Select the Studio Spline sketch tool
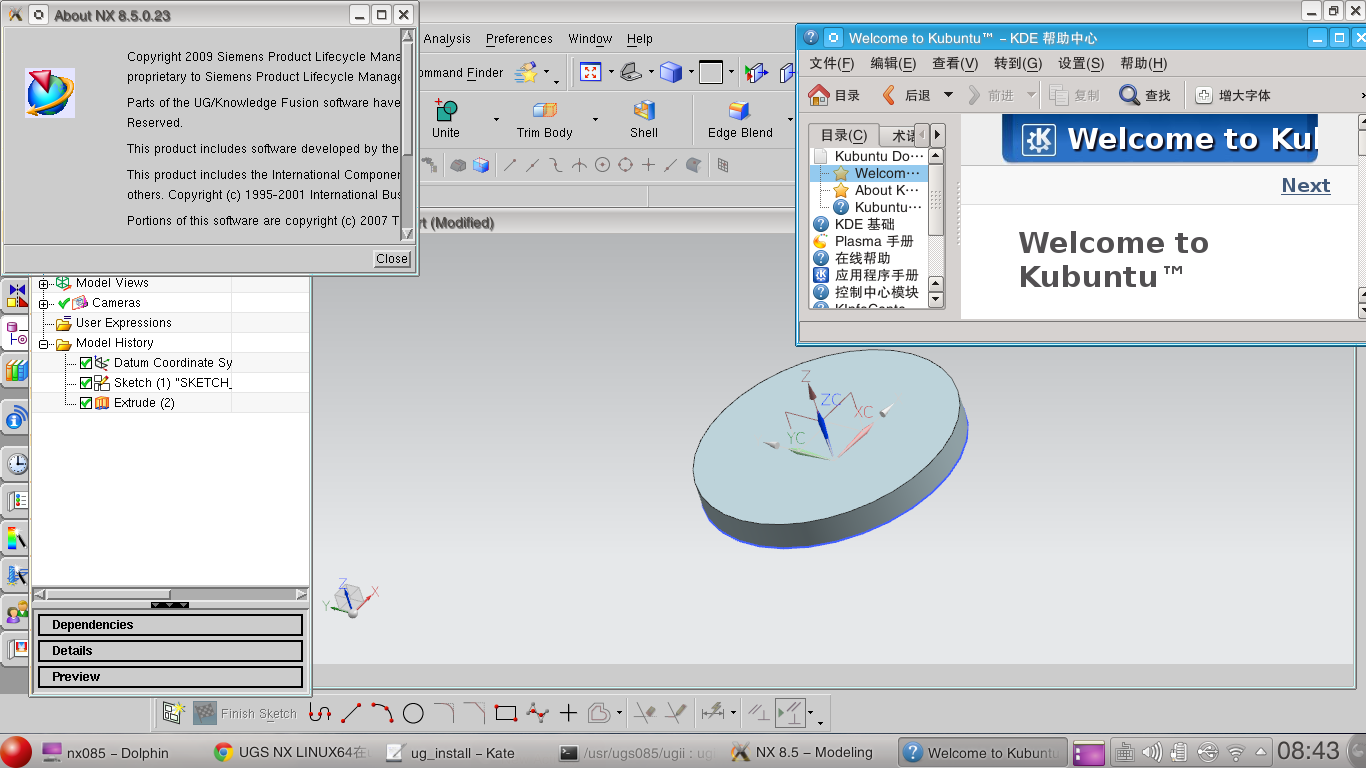The height and width of the screenshot is (768, 1366). point(538,713)
